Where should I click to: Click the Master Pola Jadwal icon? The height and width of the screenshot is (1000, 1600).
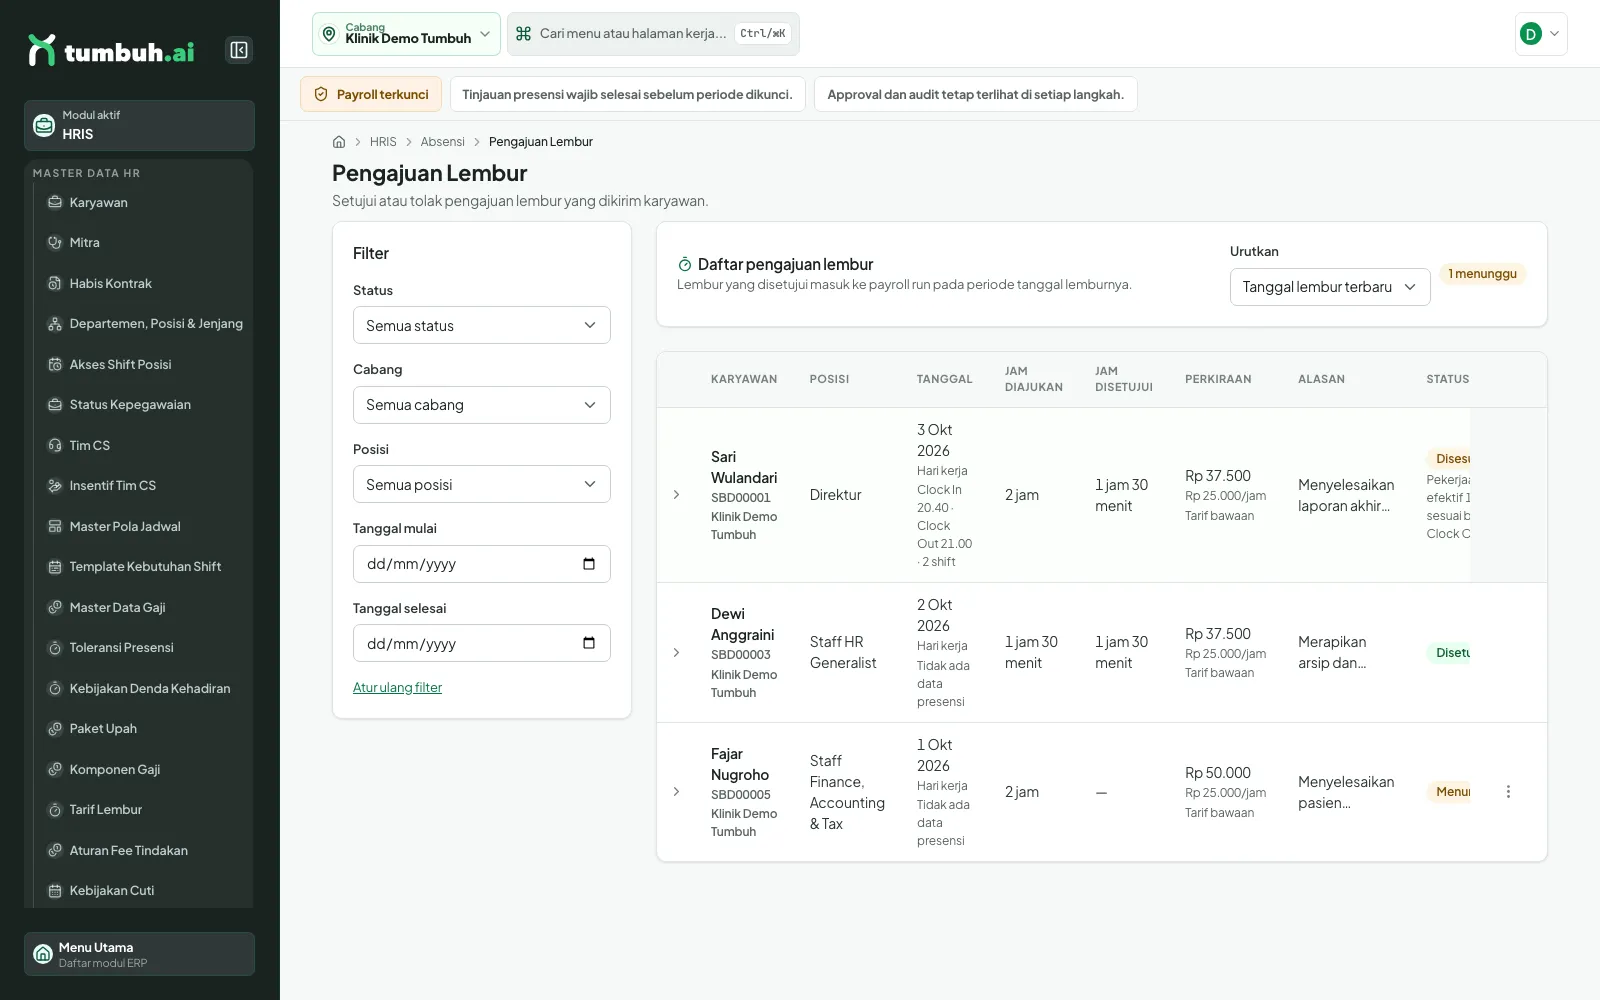[x=55, y=526]
